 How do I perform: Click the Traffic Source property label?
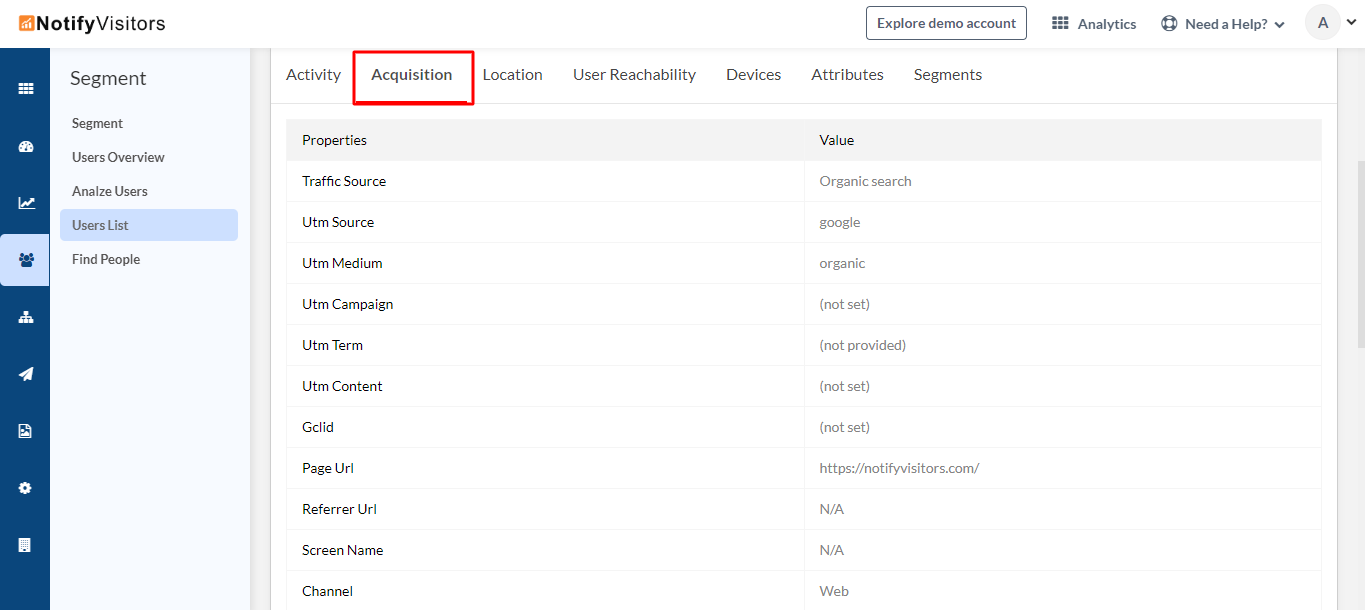[x=344, y=182]
